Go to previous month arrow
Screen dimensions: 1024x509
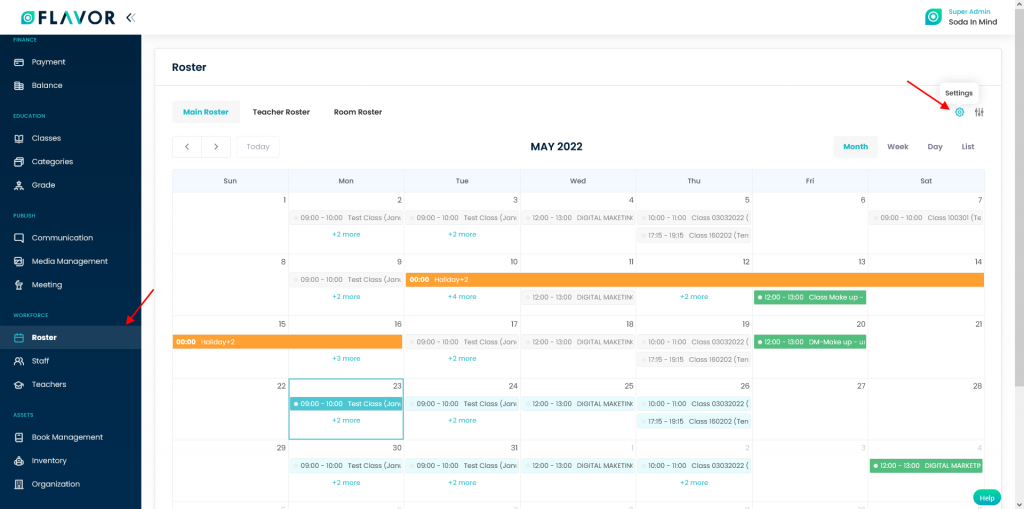tap(187, 147)
